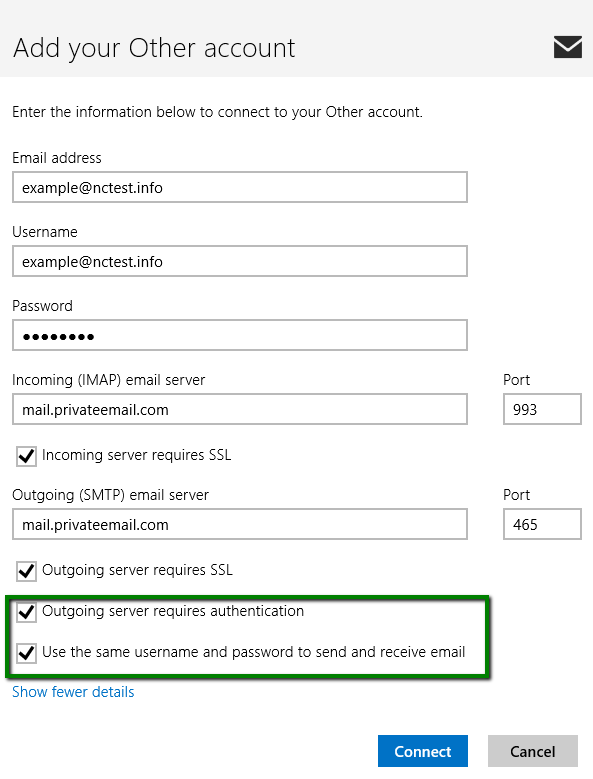Click the mail envelope icon
Image resolution: width=593 pixels, height=779 pixels.
[568, 47]
